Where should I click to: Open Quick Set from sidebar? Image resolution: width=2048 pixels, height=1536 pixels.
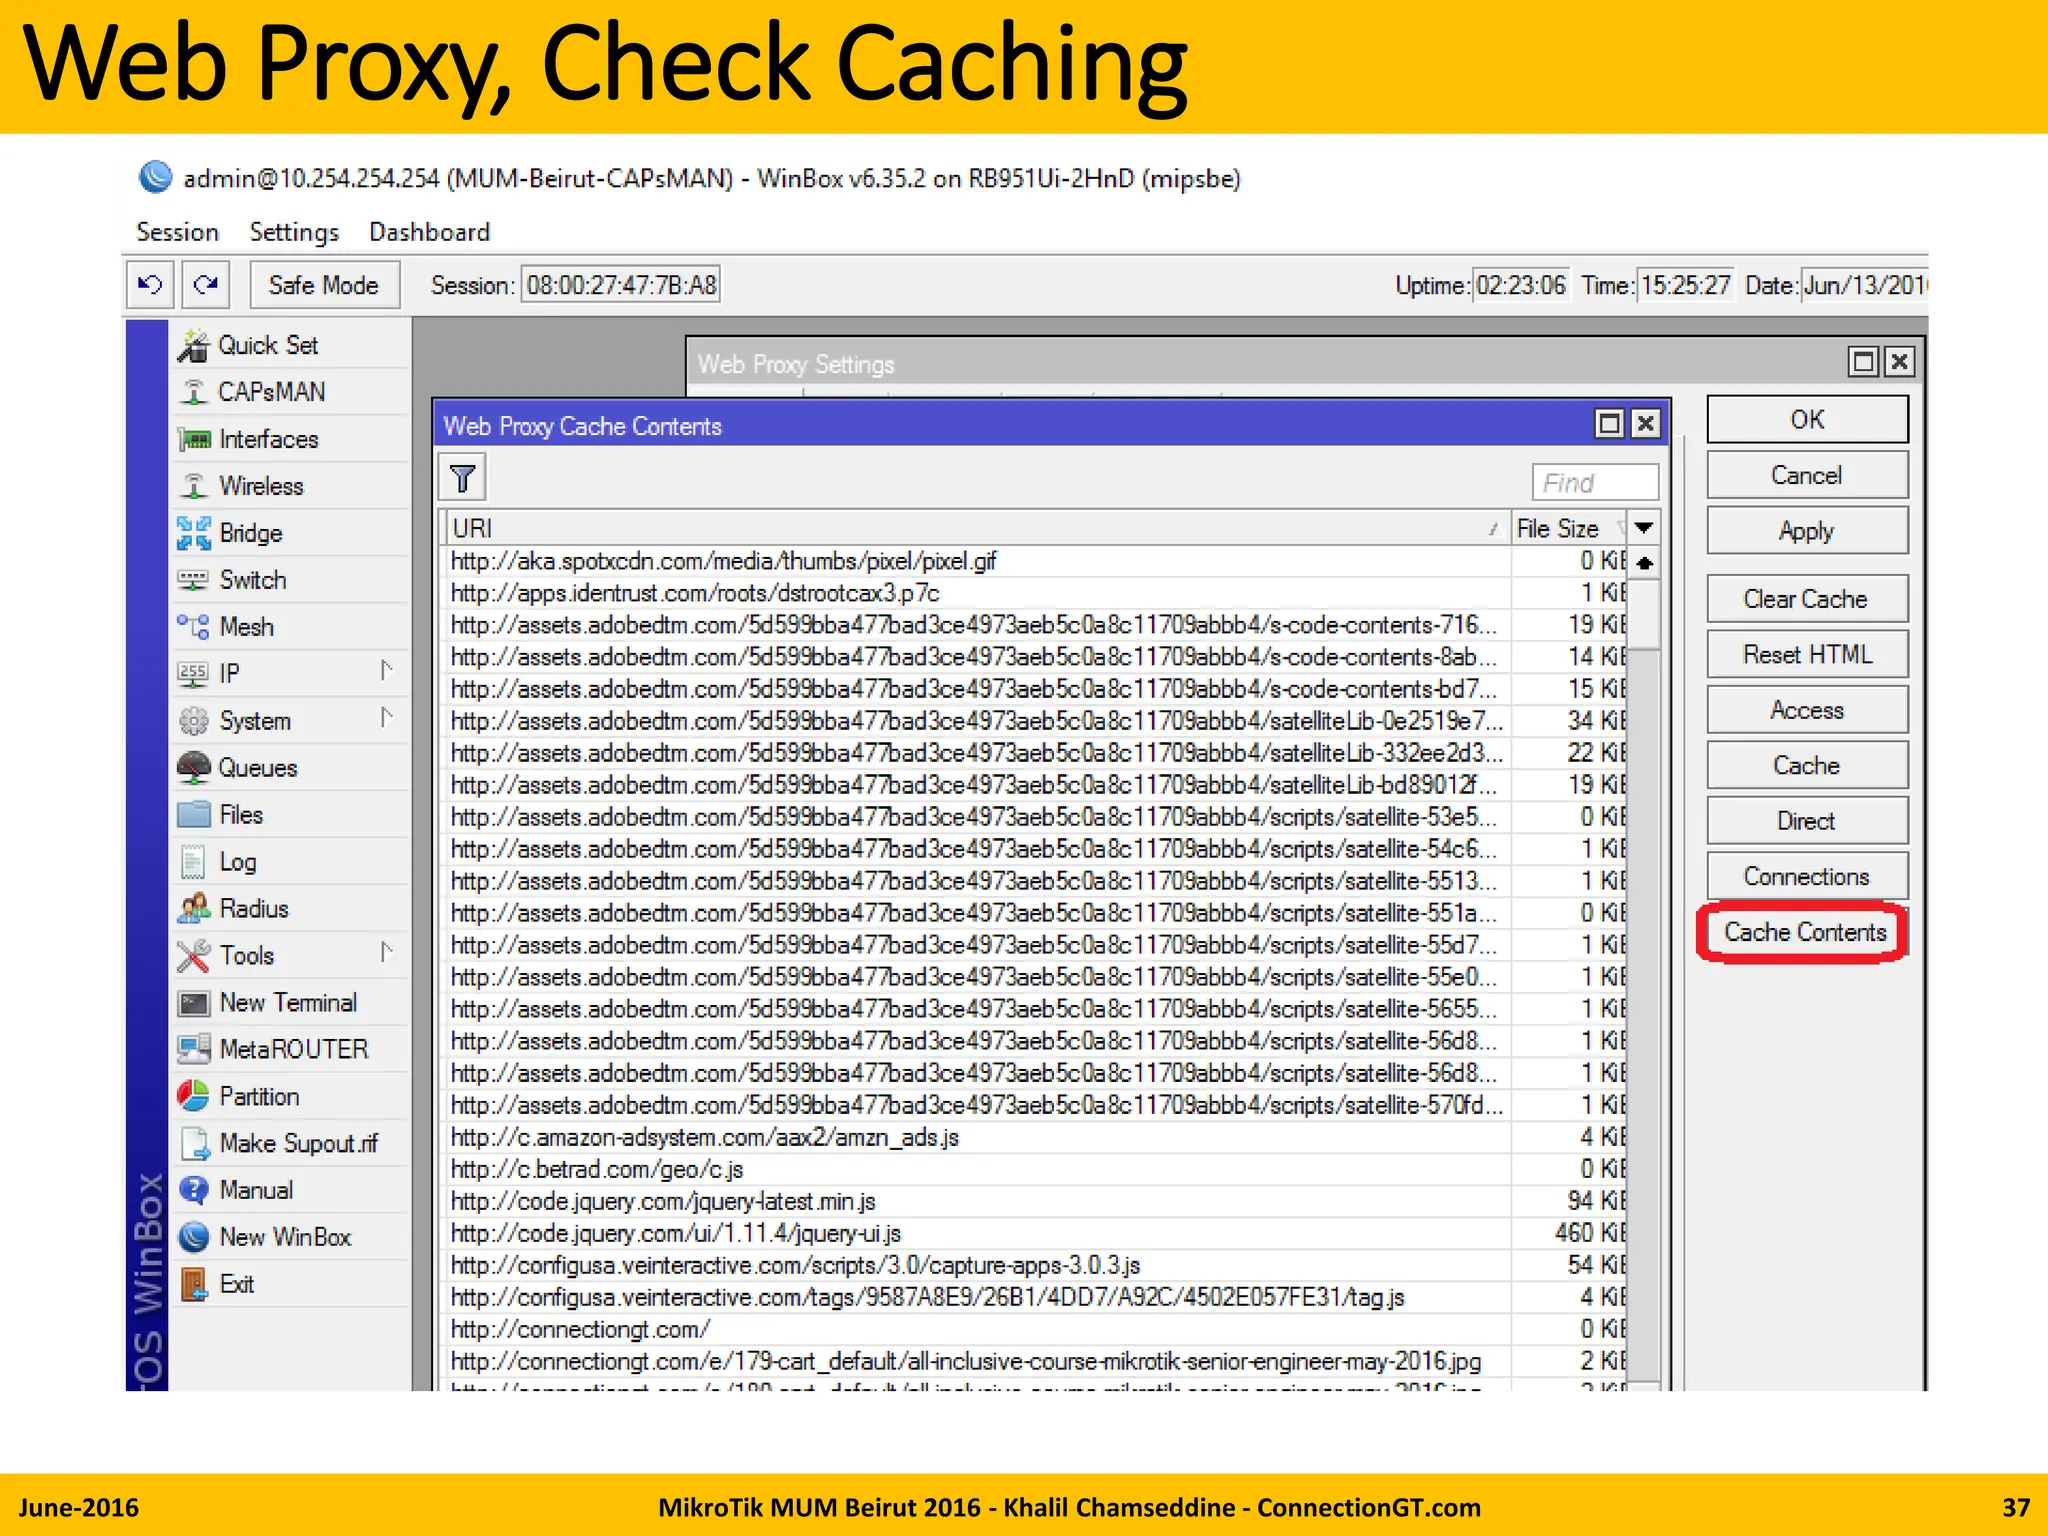tap(267, 346)
